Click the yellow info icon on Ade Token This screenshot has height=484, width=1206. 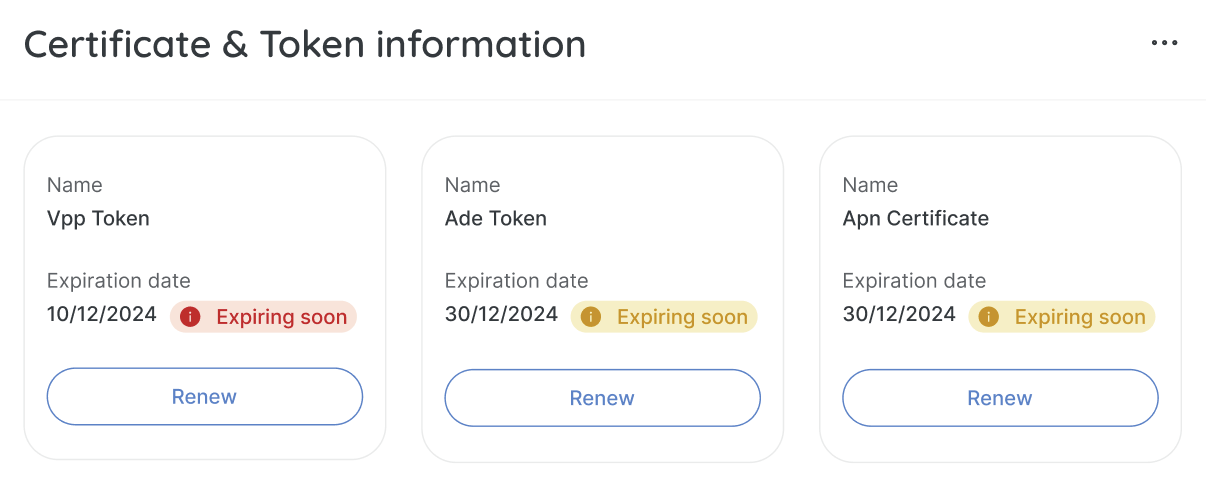(591, 317)
